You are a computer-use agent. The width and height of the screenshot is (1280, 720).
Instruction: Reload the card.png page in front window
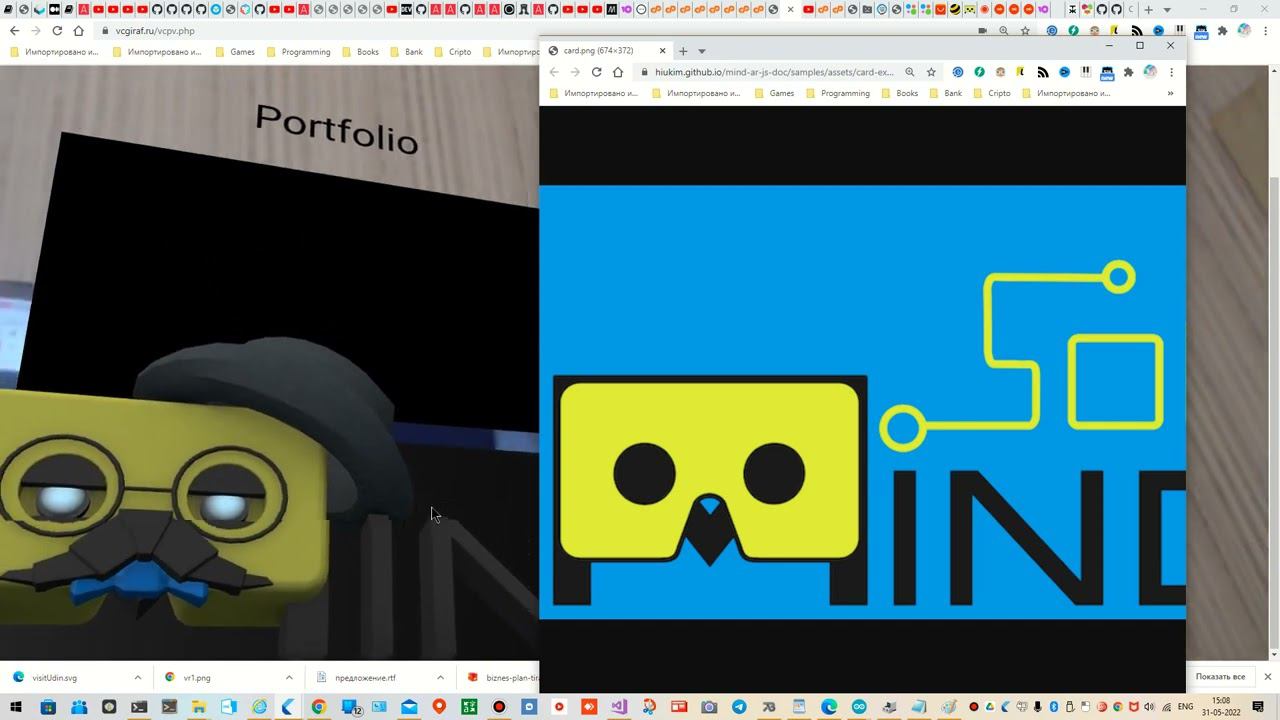pos(596,72)
